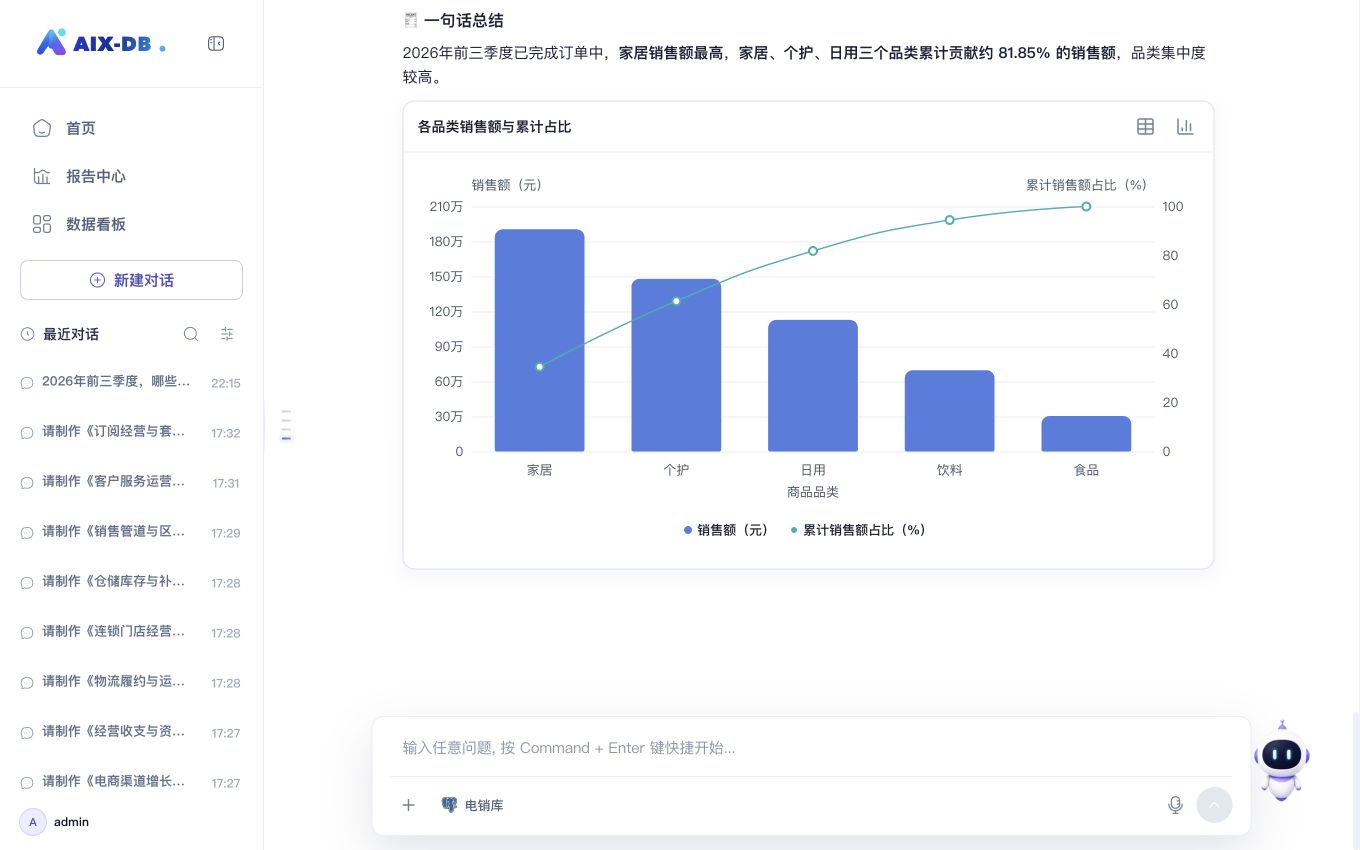Open conversation 请制作《电商渠道增长…

(x=131, y=782)
